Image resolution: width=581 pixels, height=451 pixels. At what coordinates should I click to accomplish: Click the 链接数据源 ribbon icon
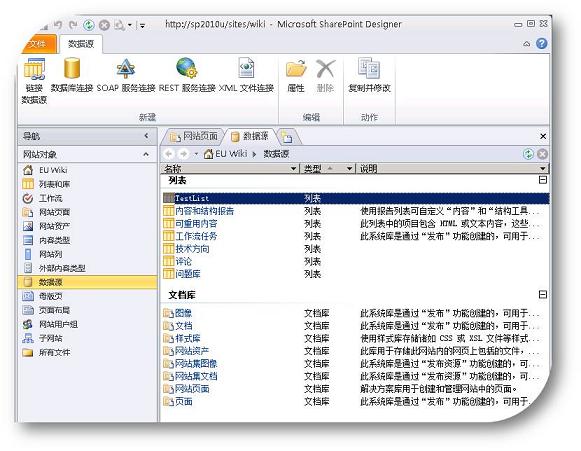(34, 69)
